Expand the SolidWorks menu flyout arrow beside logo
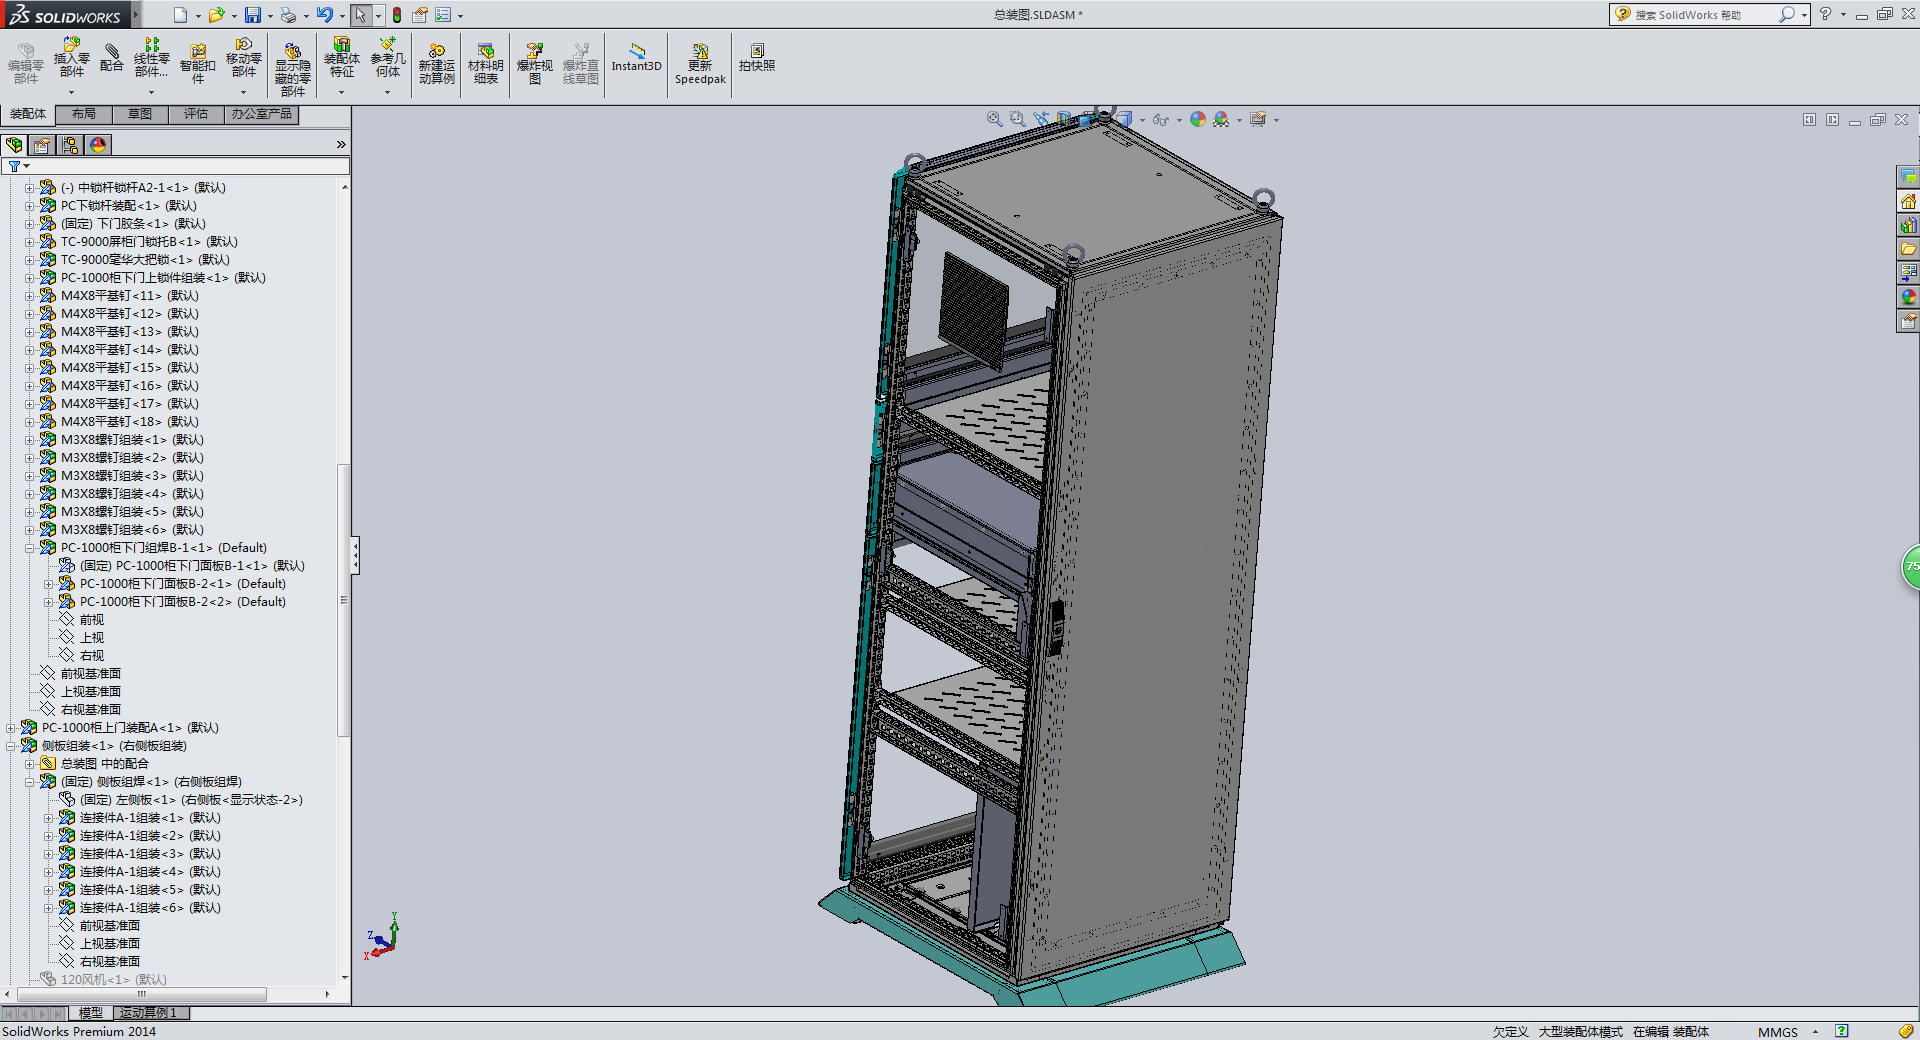This screenshot has height=1040, width=1920. click(136, 15)
